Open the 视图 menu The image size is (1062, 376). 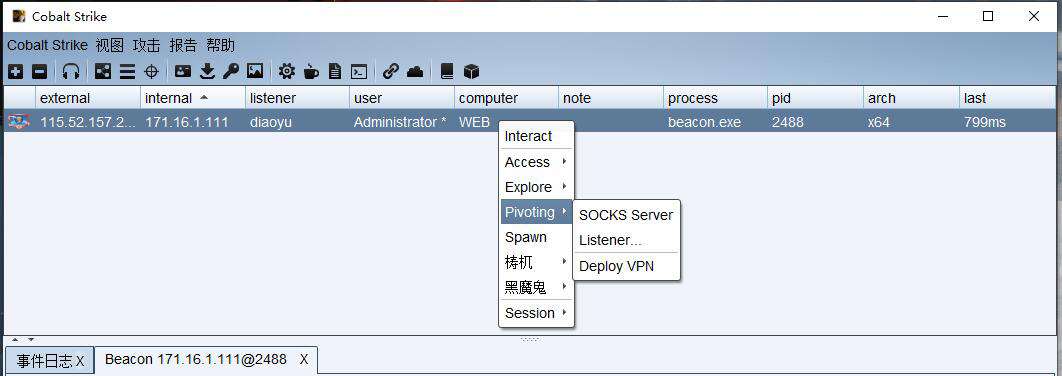[x=110, y=45]
